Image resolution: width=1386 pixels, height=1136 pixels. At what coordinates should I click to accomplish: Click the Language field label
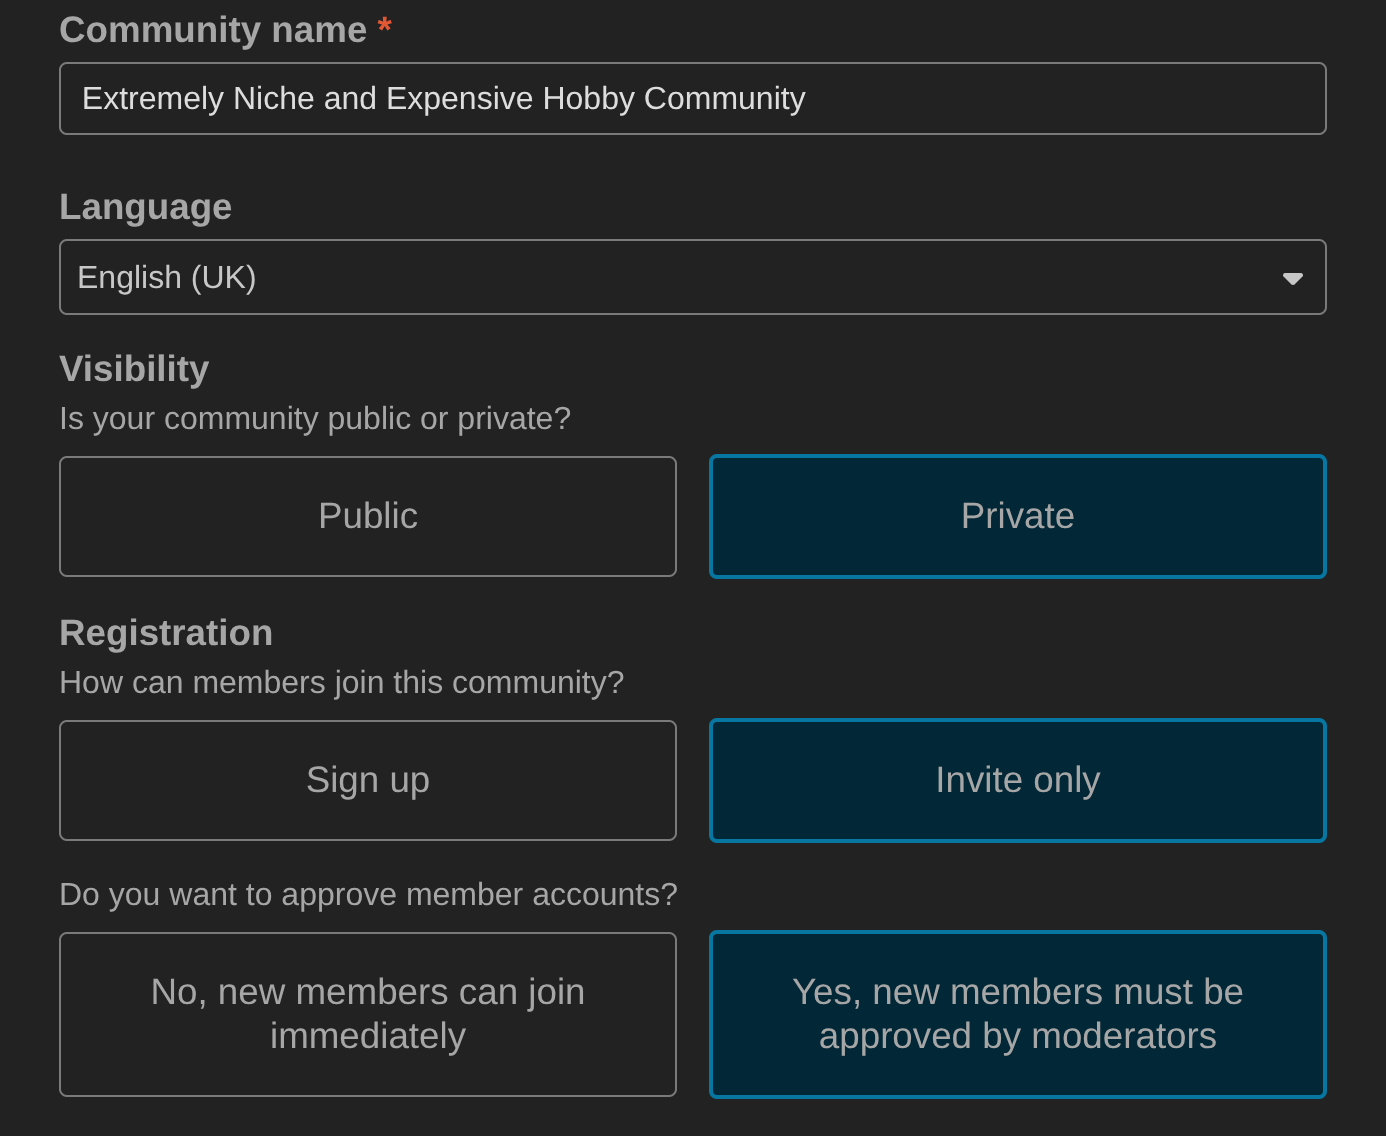click(146, 206)
